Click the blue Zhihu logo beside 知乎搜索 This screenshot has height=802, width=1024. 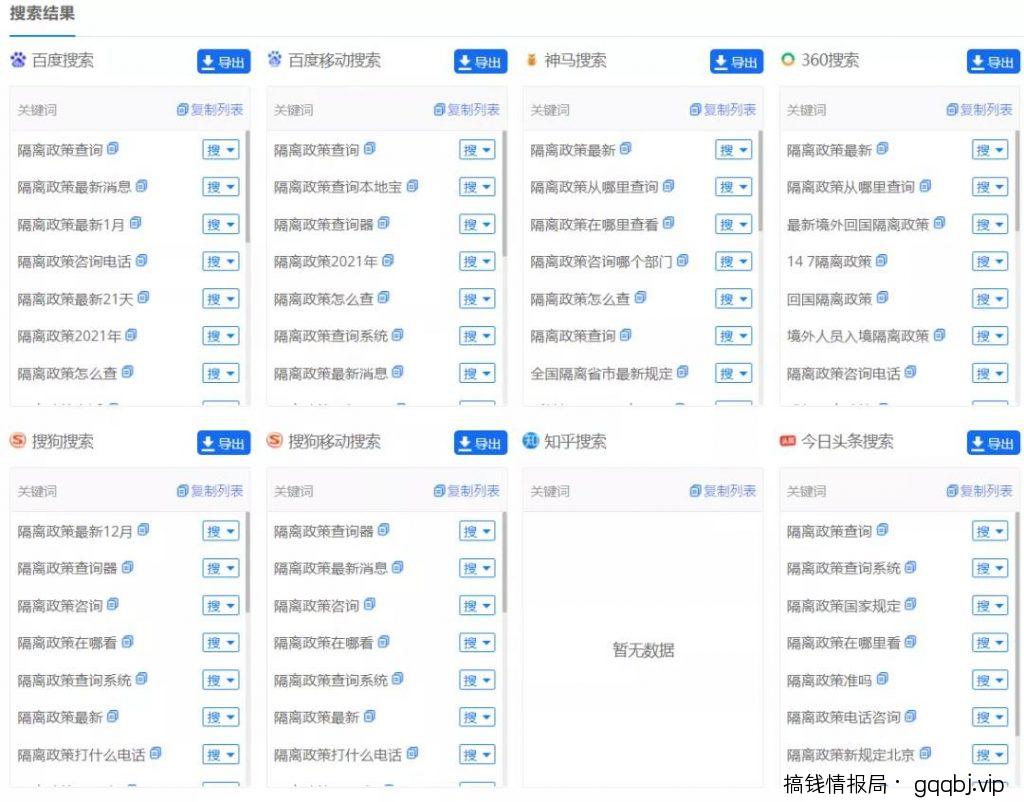pos(532,442)
